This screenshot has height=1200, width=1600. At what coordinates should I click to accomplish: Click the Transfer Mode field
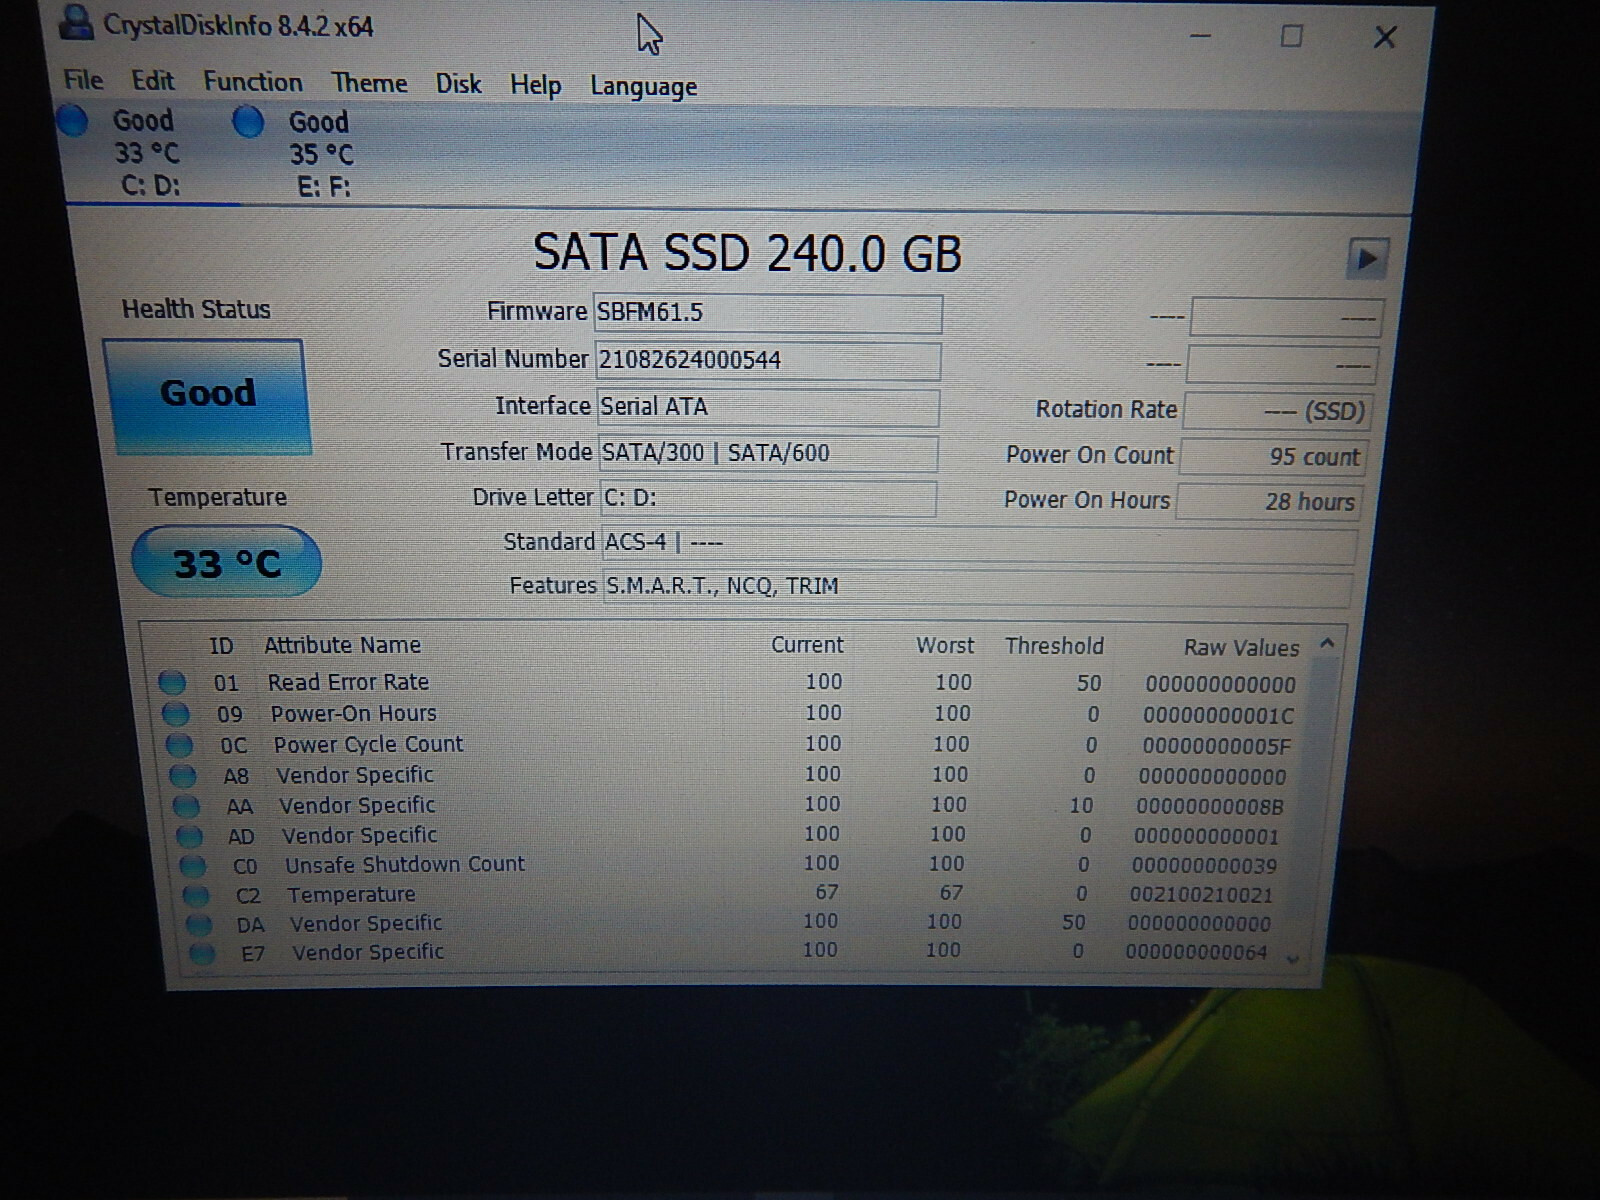[768, 453]
